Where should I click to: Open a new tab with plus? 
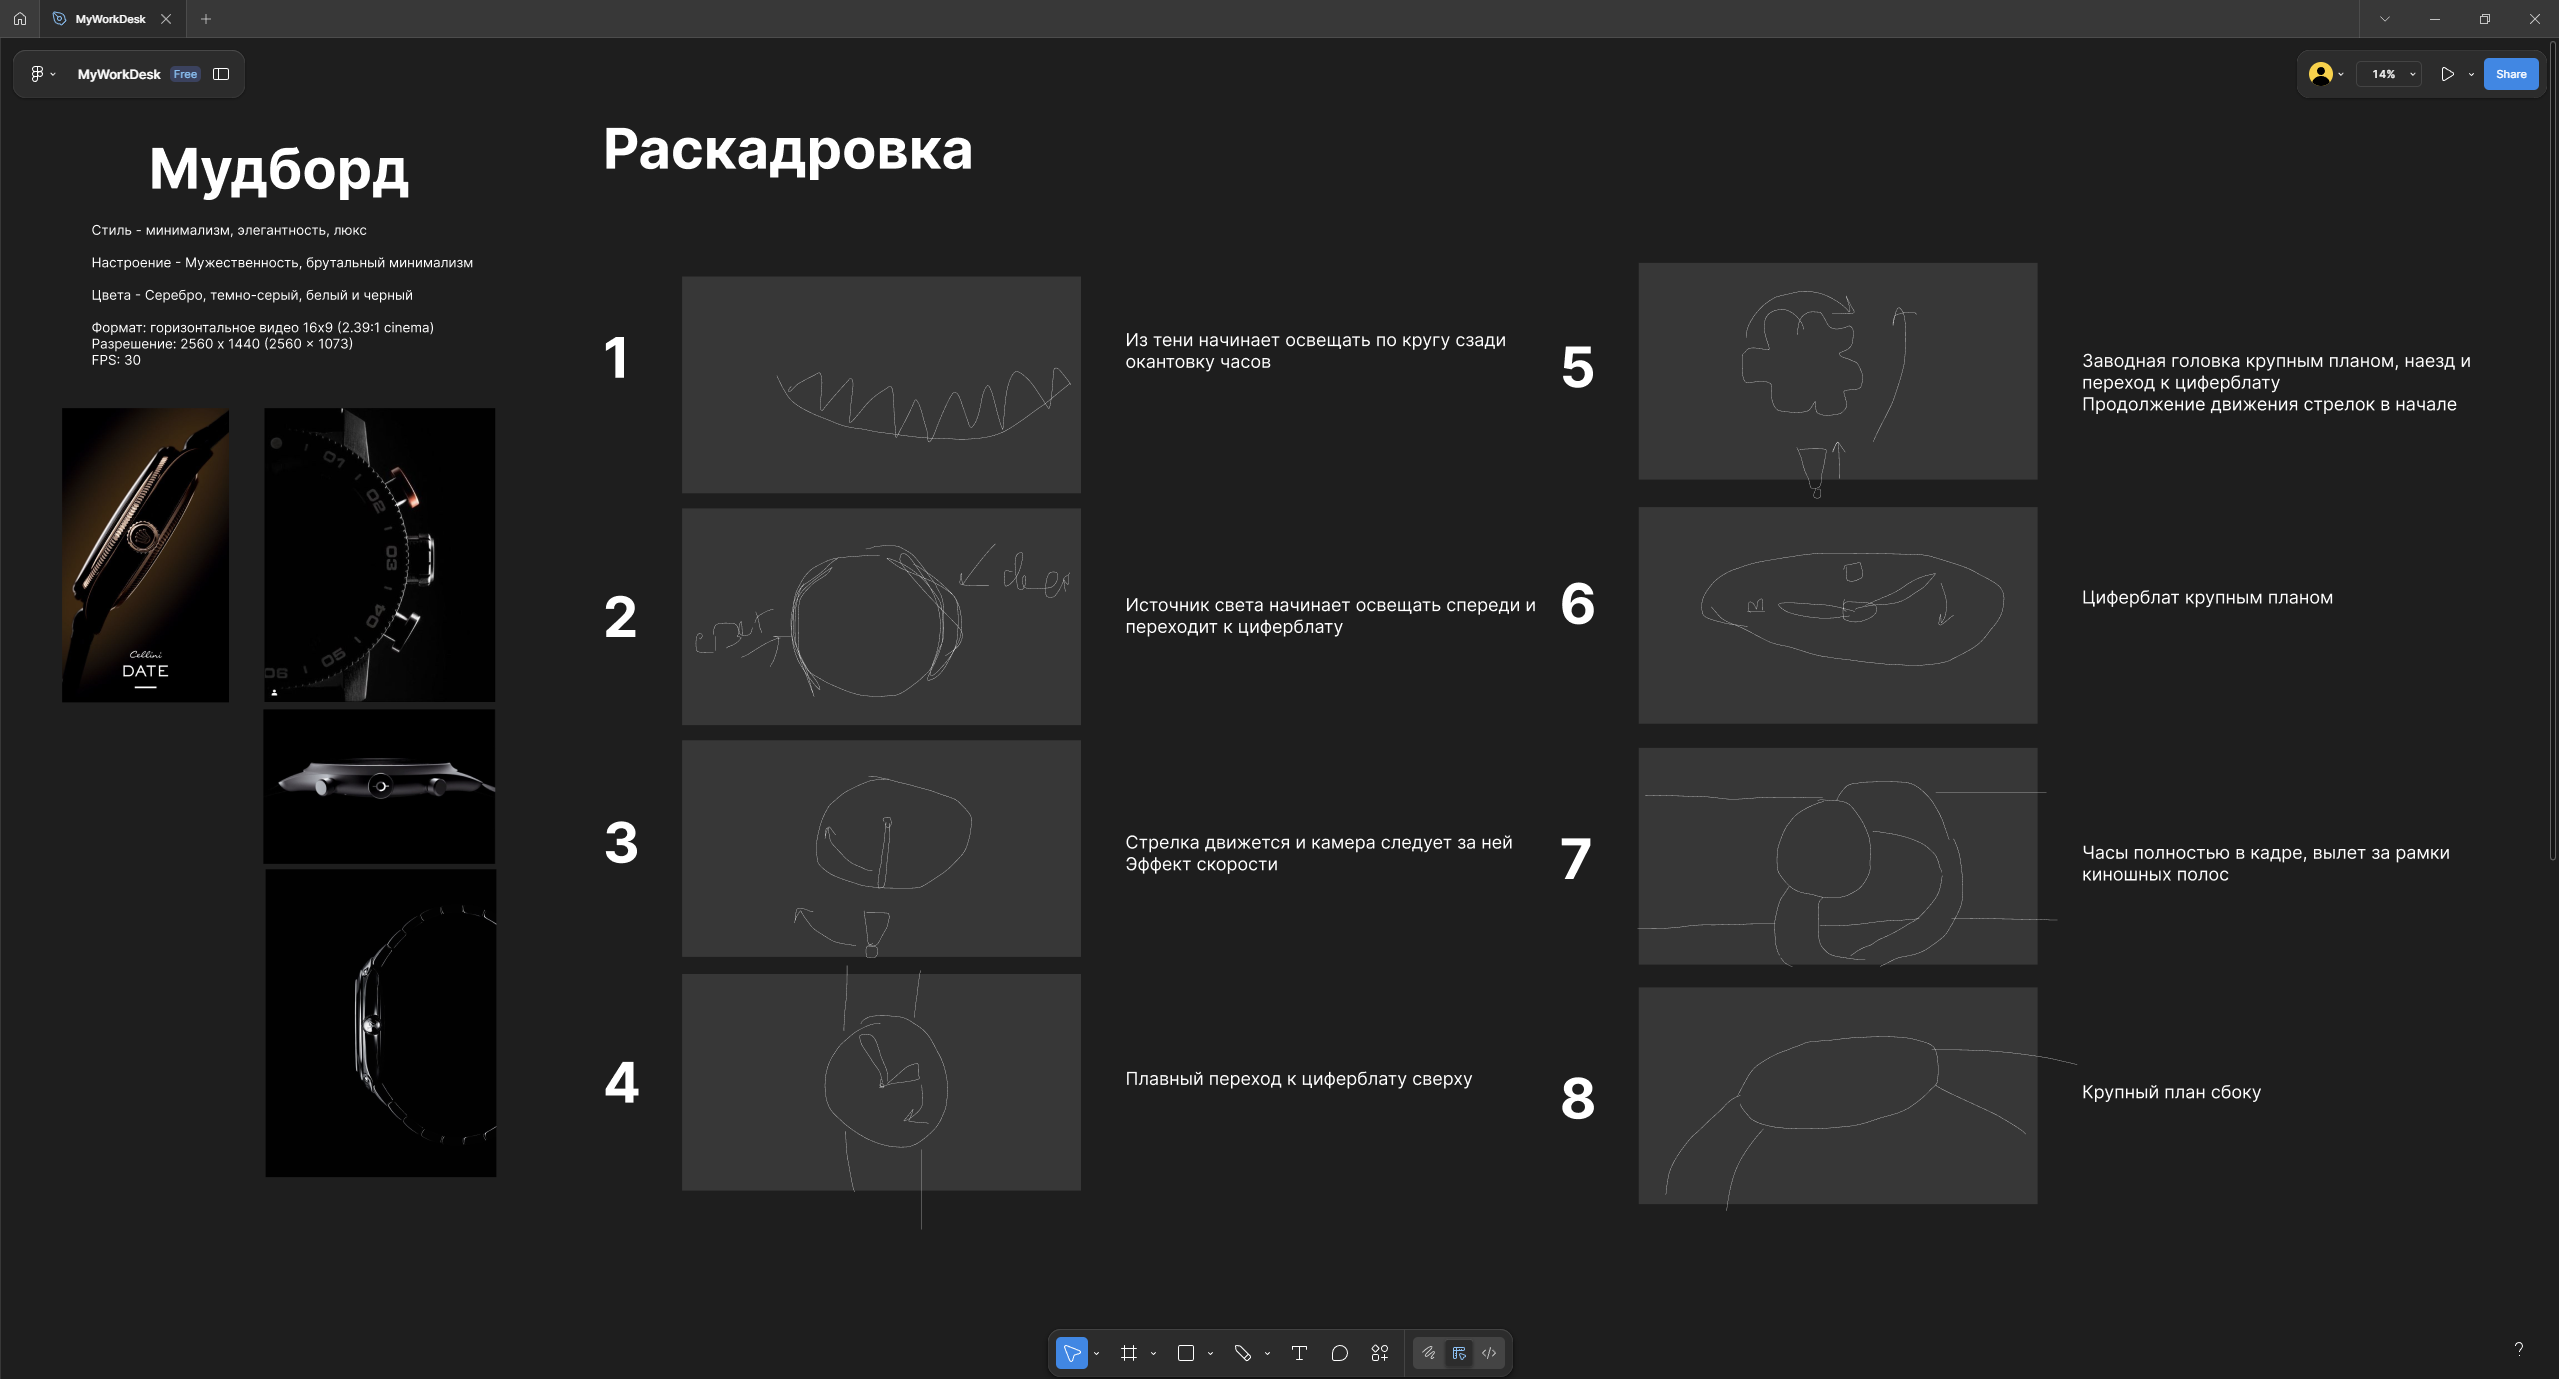pyautogui.click(x=206, y=19)
